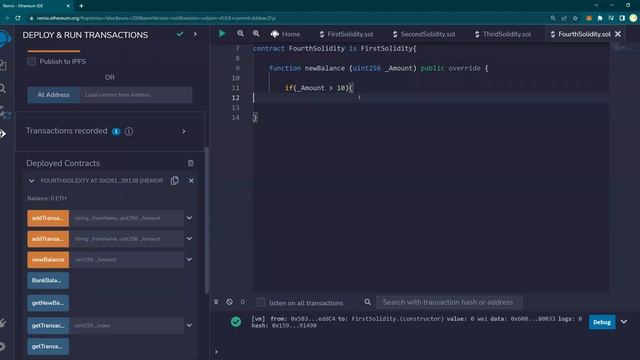Collapse the Deploy & Run panel arrow
The image size is (640, 360).
(x=195, y=34)
